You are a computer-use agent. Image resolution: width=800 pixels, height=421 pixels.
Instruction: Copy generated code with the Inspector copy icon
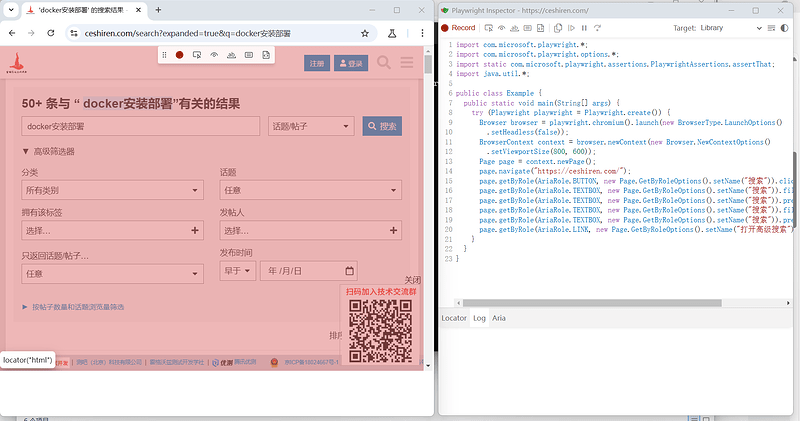pyautogui.click(x=558, y=28)
